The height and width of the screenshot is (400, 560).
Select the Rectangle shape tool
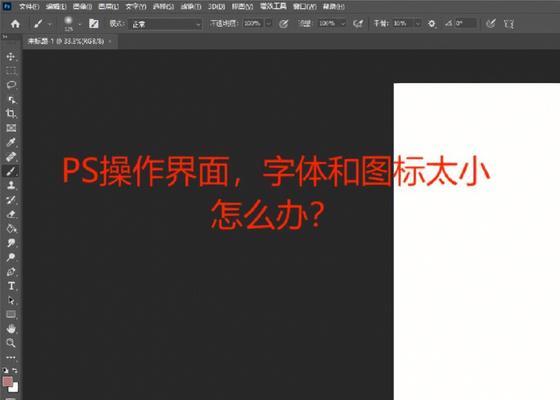pyautogui.click(x=11, y=315)
